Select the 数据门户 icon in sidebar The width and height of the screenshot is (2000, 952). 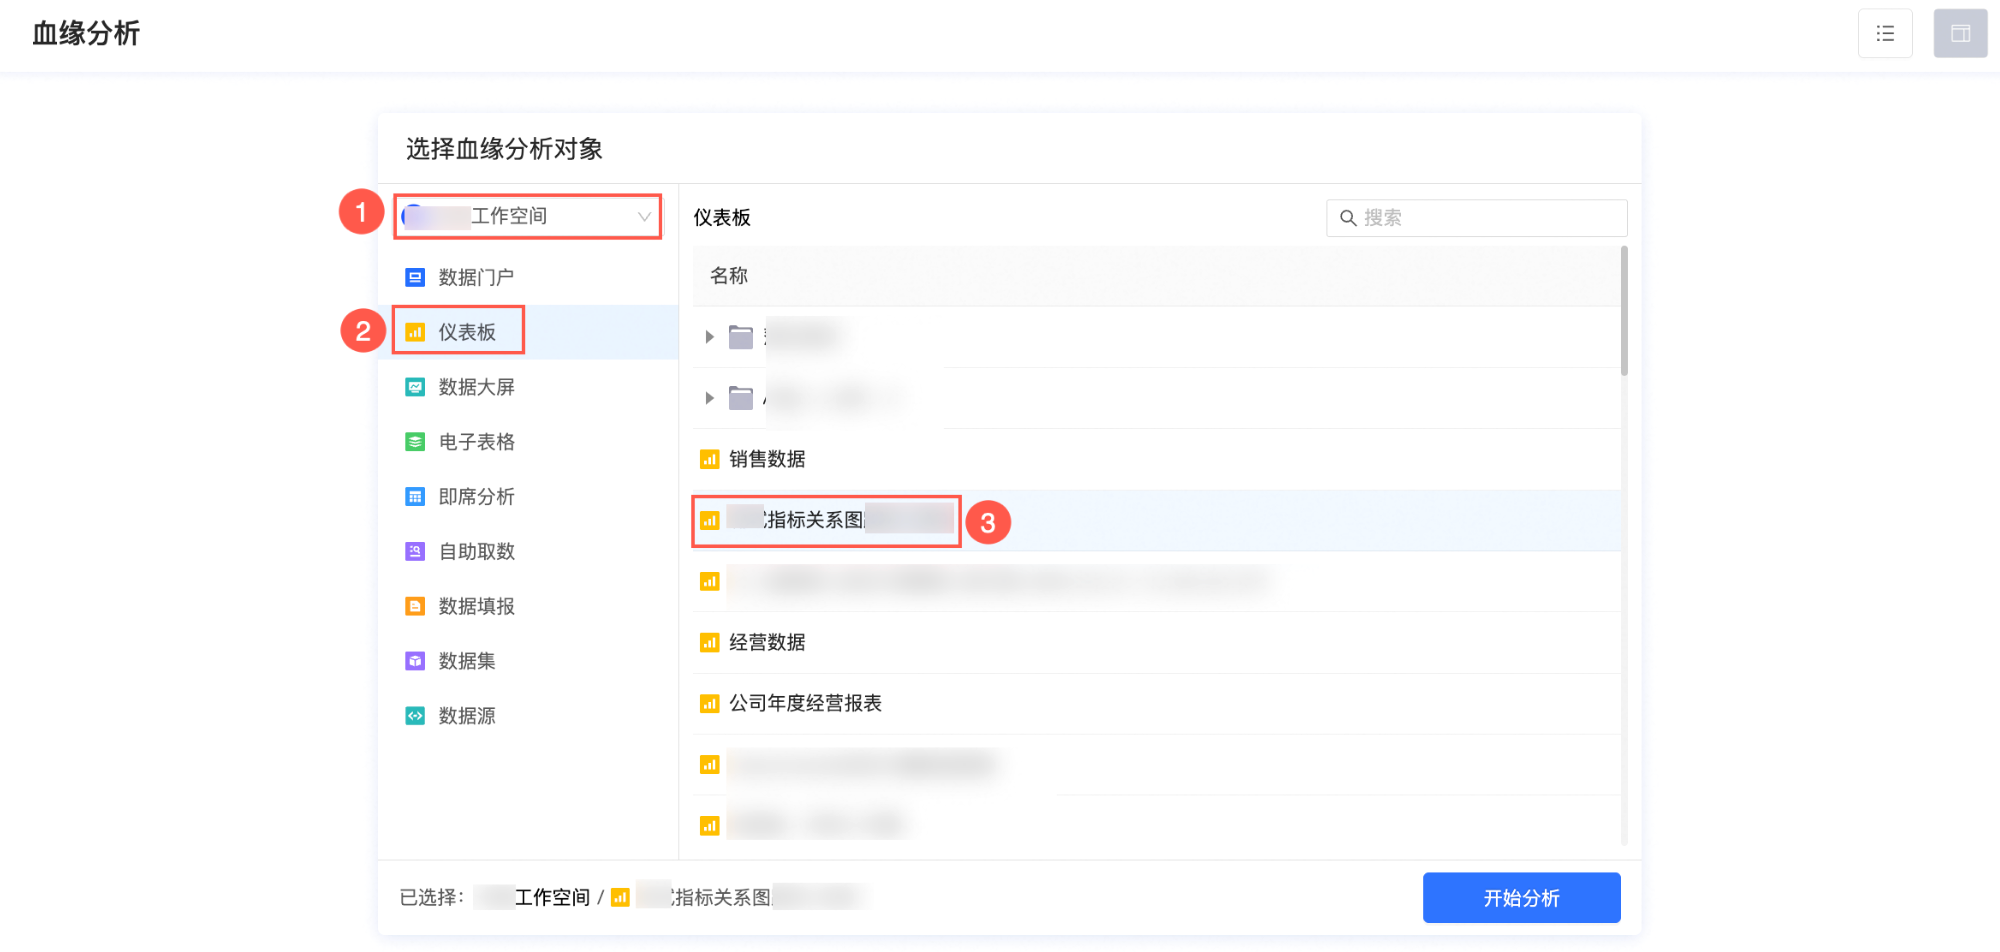point(415,277)
